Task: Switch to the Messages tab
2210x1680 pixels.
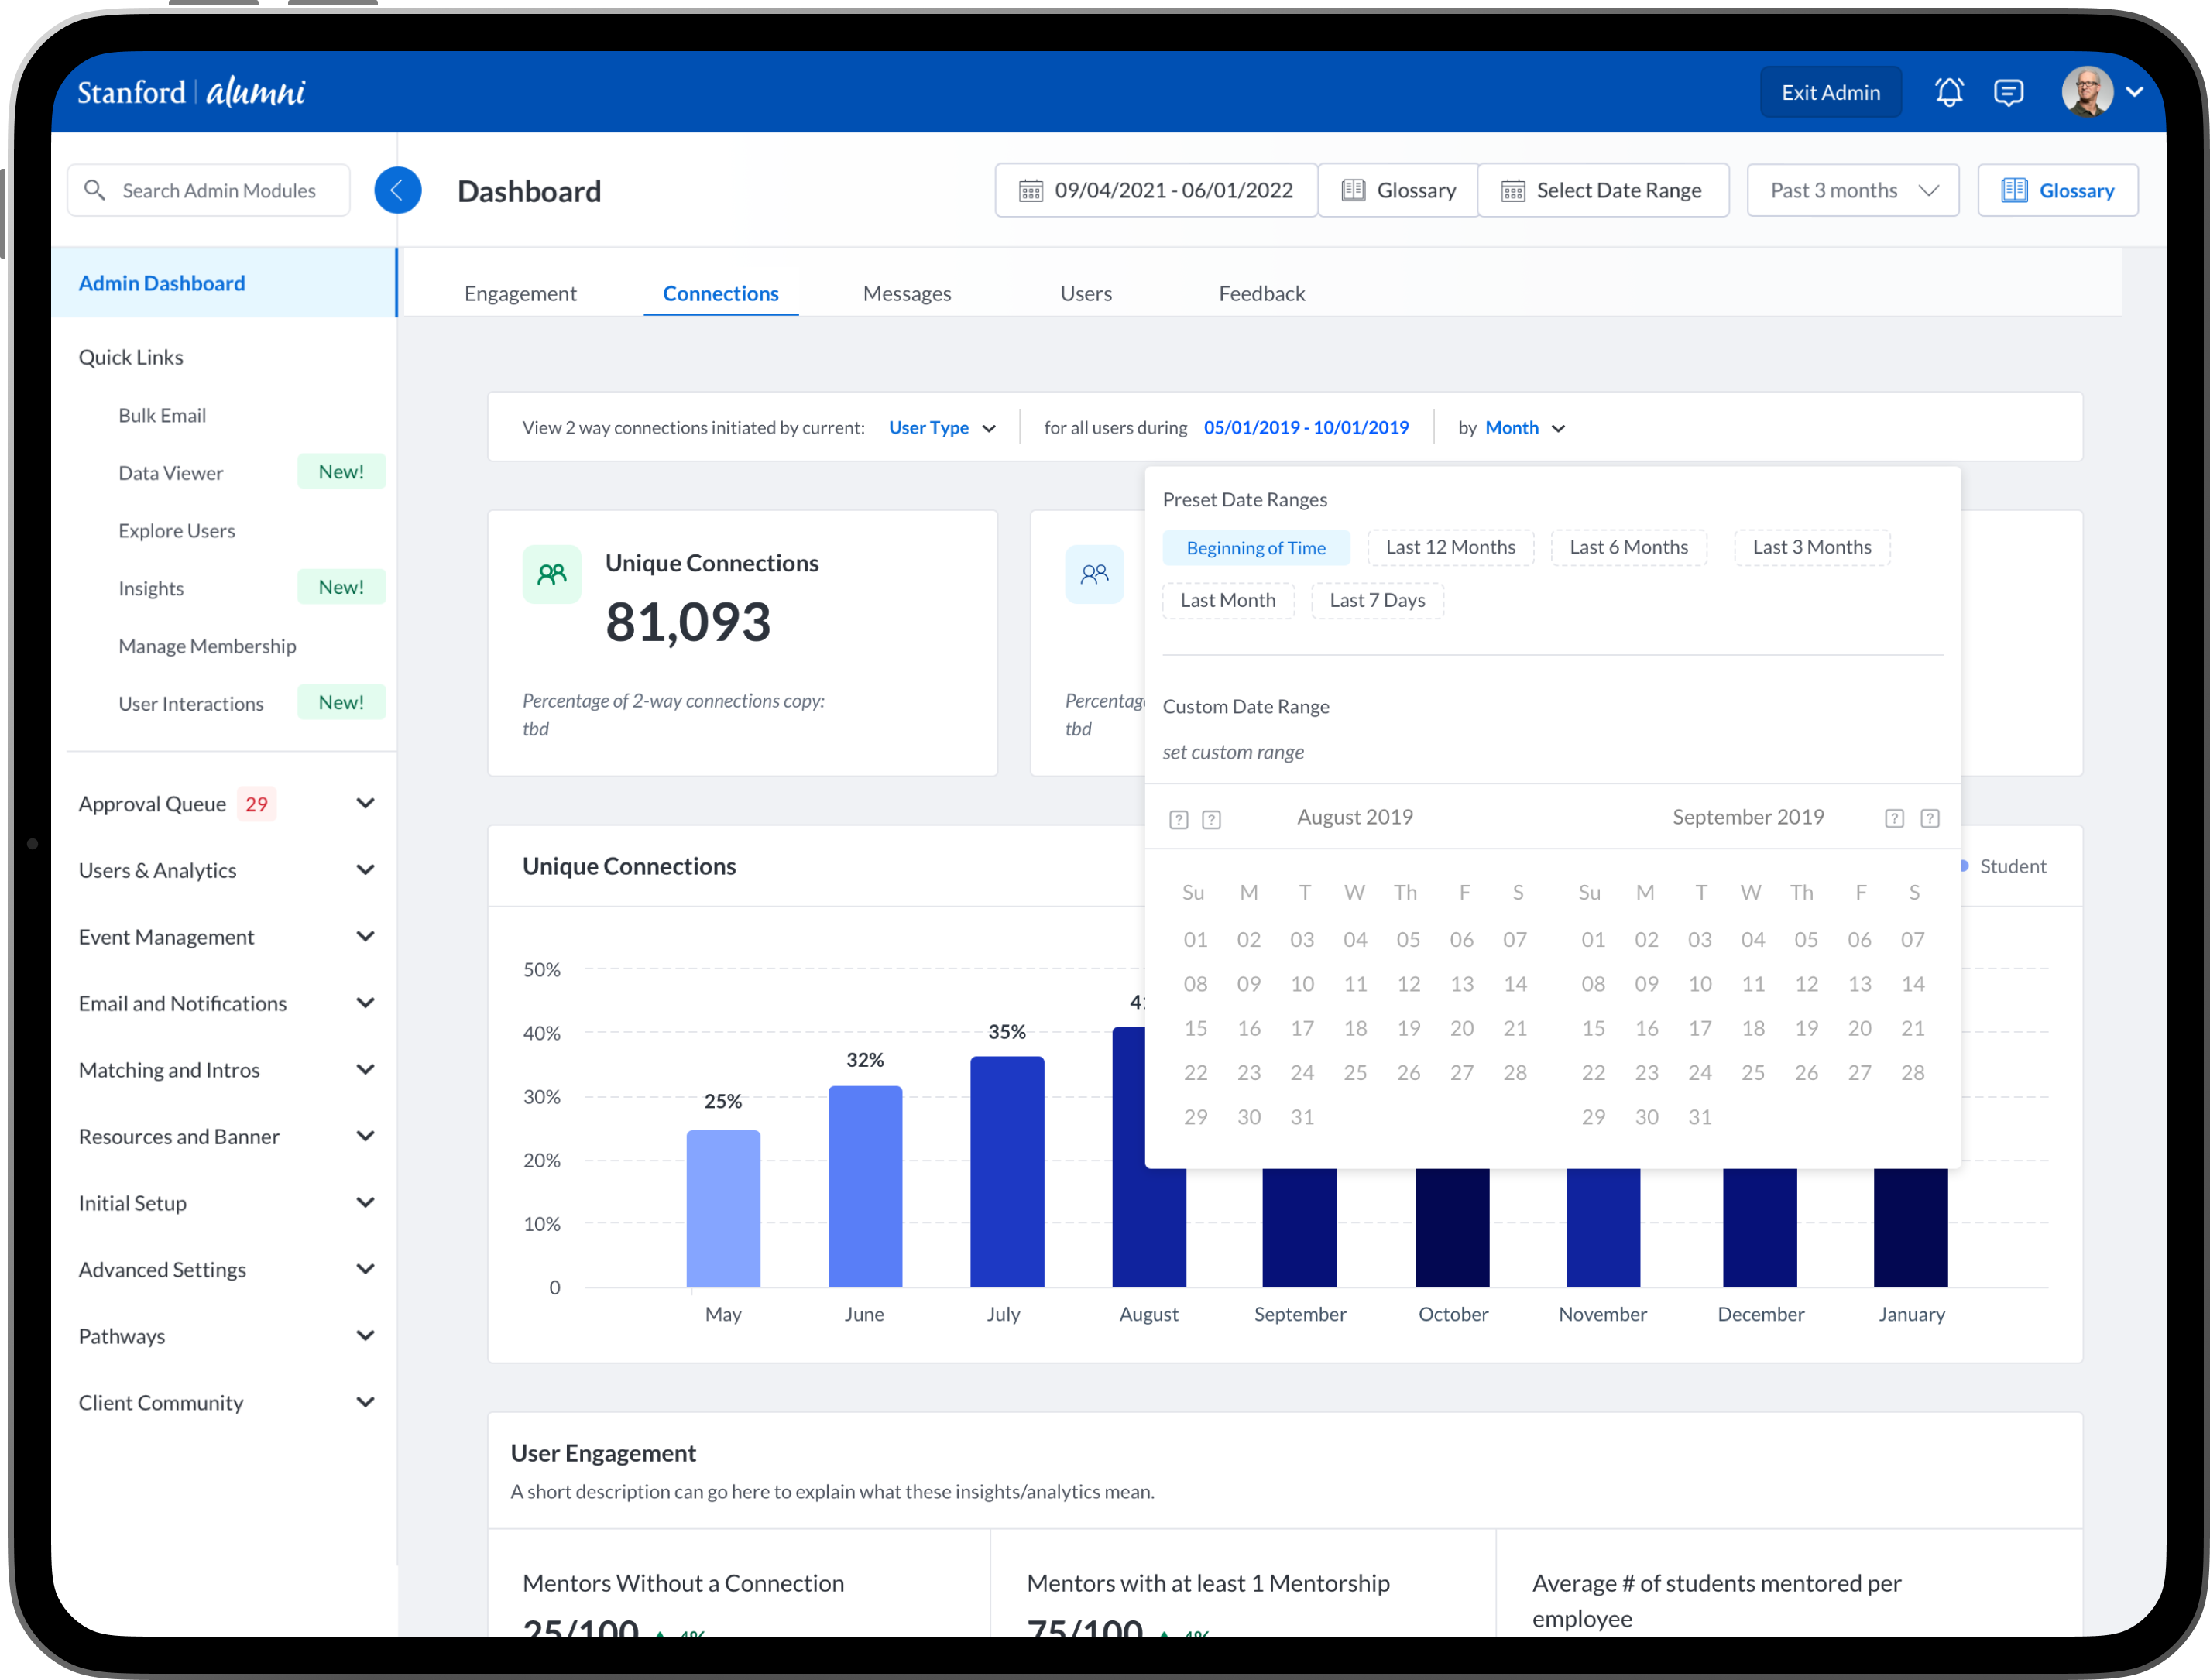Action: click(x=906, y=293)
